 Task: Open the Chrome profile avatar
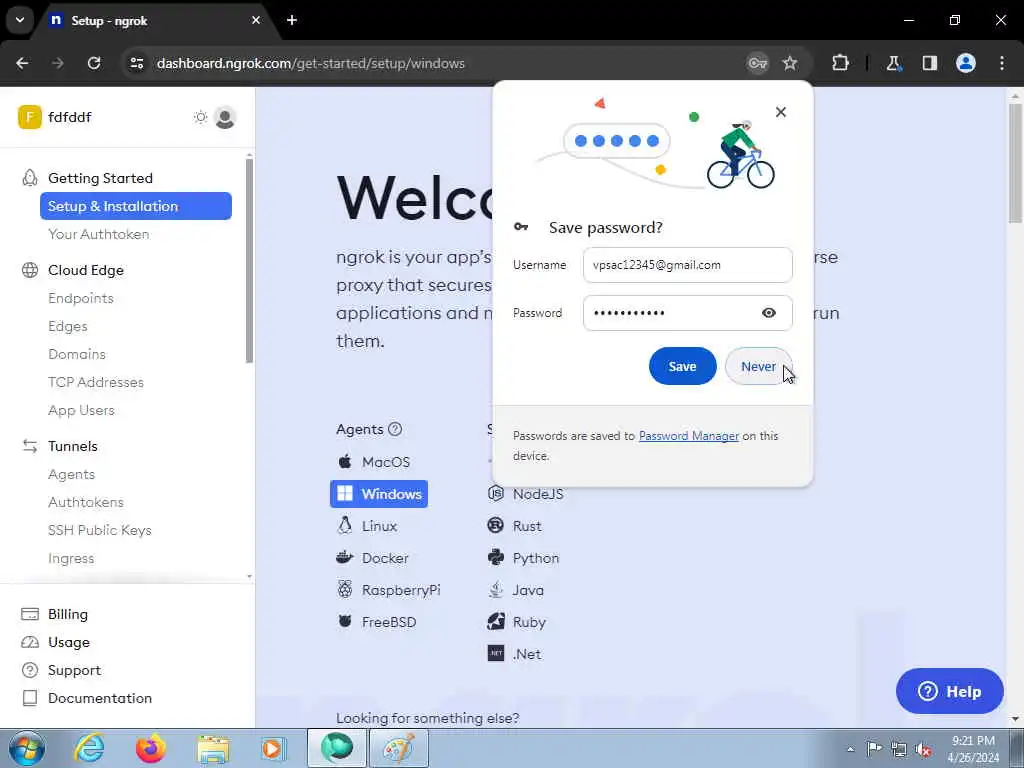pos(966,63)
